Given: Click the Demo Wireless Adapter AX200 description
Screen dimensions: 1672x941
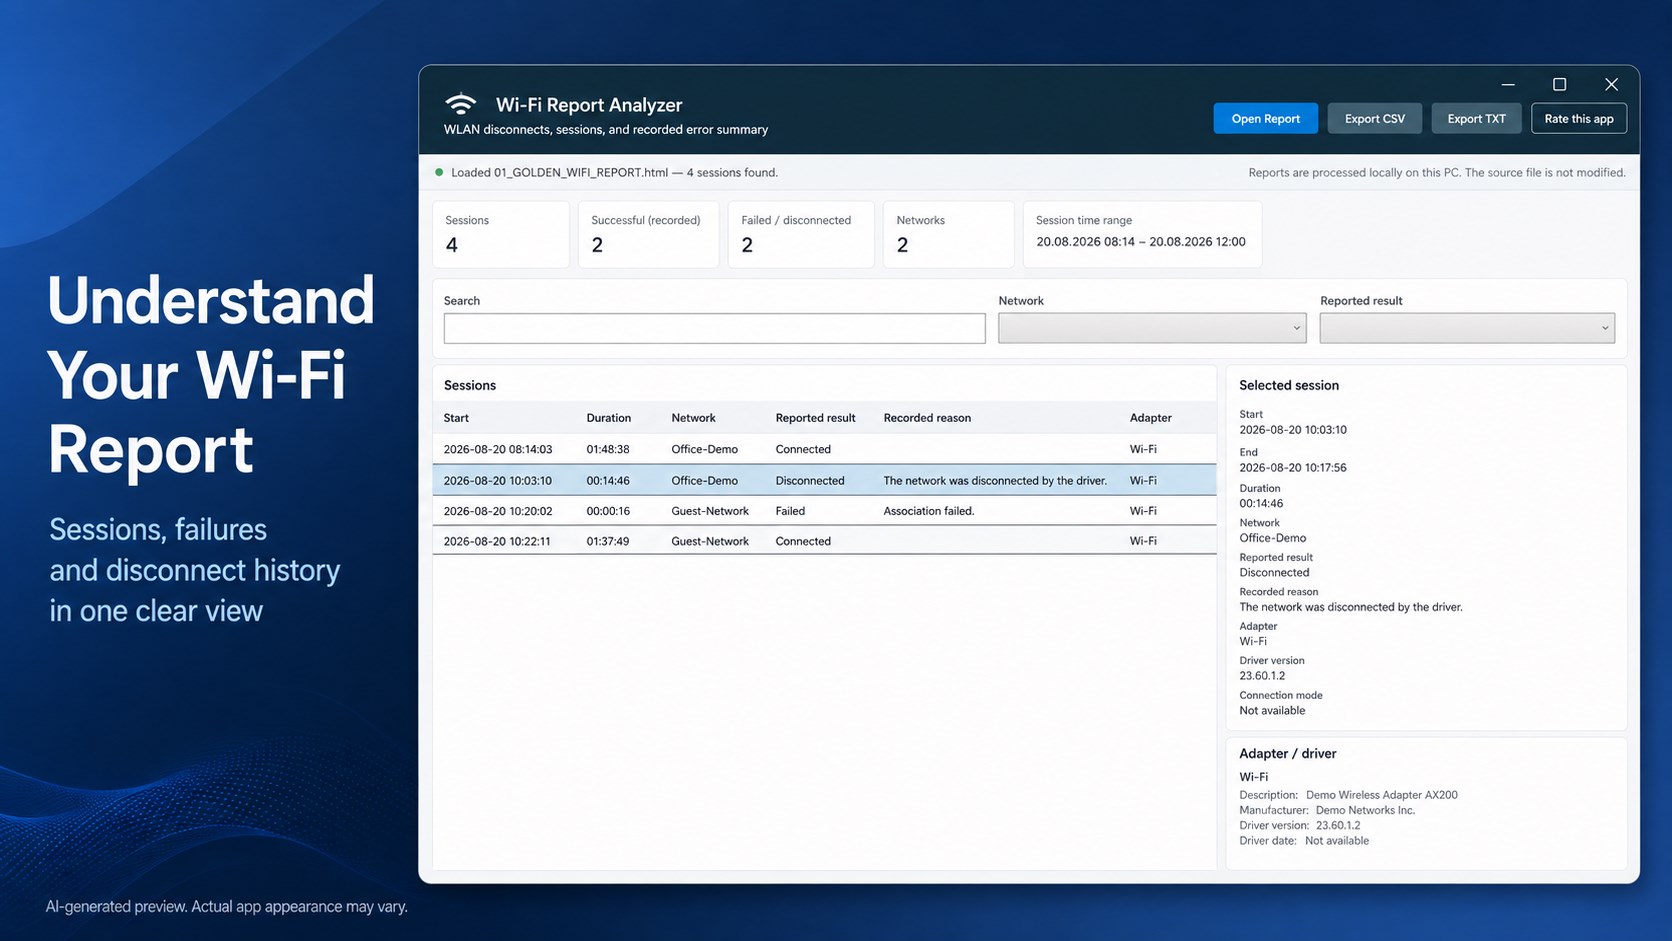Looking at the screenshot, I should (1381, 795).
